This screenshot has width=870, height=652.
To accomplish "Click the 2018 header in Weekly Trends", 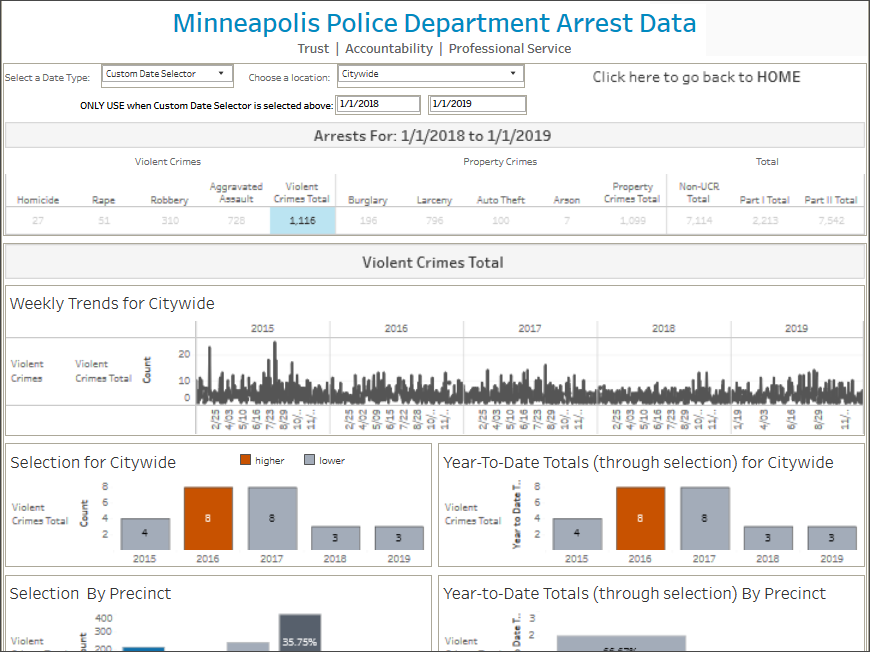I will click(664, 328).
